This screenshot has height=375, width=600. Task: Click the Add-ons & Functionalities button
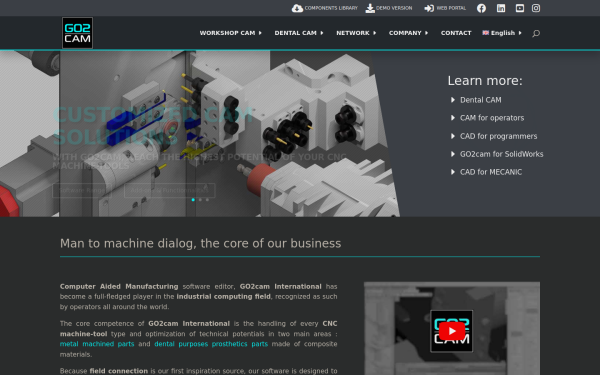(170, 190)
